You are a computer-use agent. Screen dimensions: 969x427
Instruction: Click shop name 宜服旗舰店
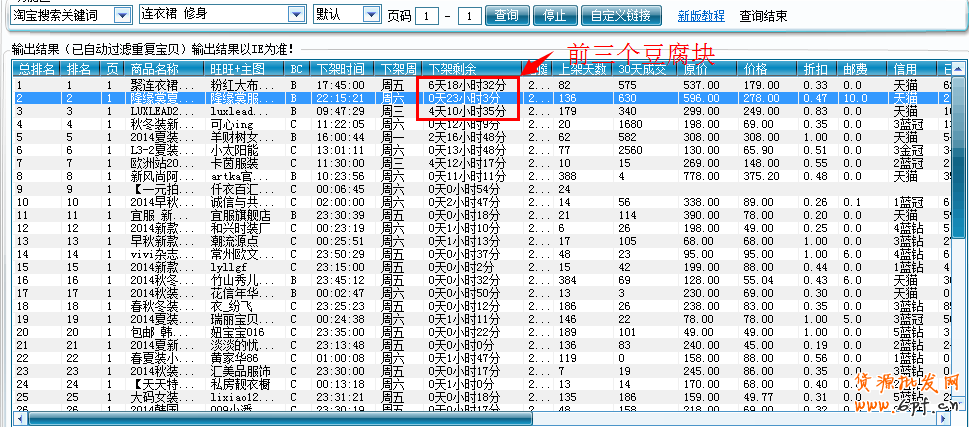pos(240,215)
